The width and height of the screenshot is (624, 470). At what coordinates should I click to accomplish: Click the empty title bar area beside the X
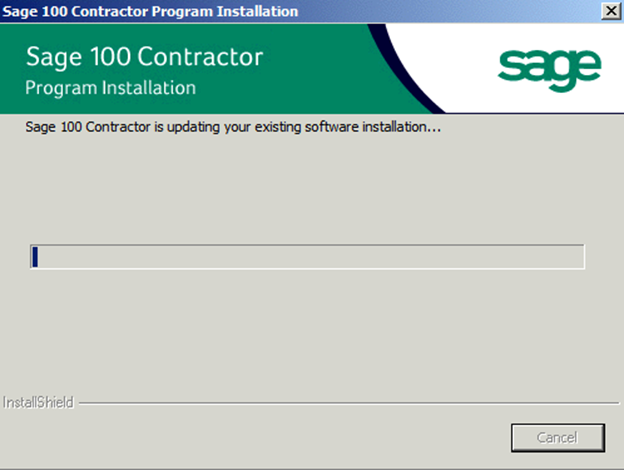tap(450, 11)
